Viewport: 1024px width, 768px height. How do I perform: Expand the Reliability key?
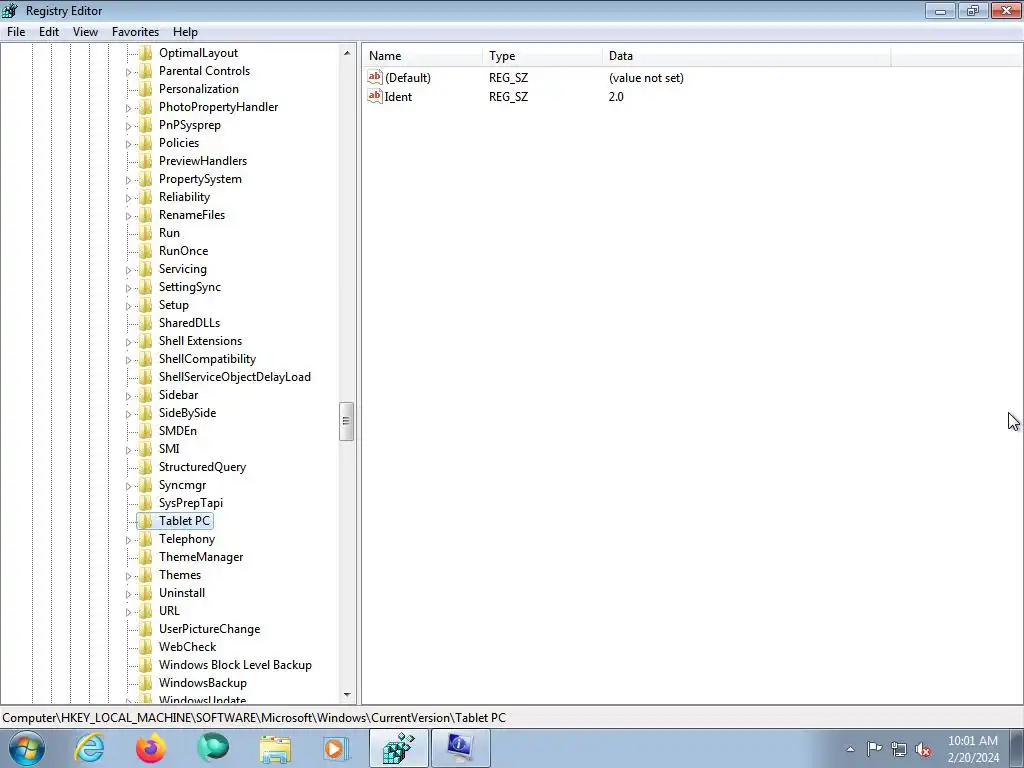pyautogui.click(x=129, y=198)
